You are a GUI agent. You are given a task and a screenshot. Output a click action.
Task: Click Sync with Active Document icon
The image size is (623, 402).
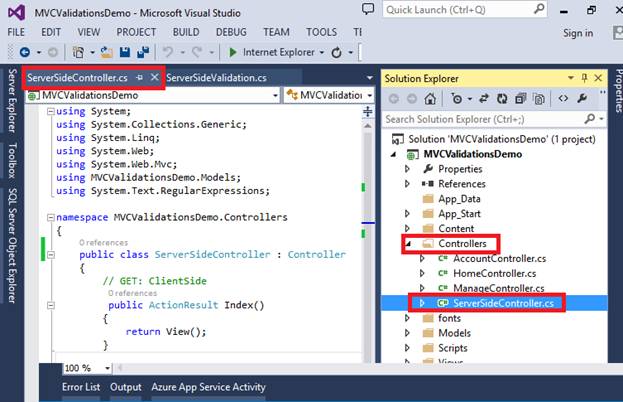coord(484,99)
